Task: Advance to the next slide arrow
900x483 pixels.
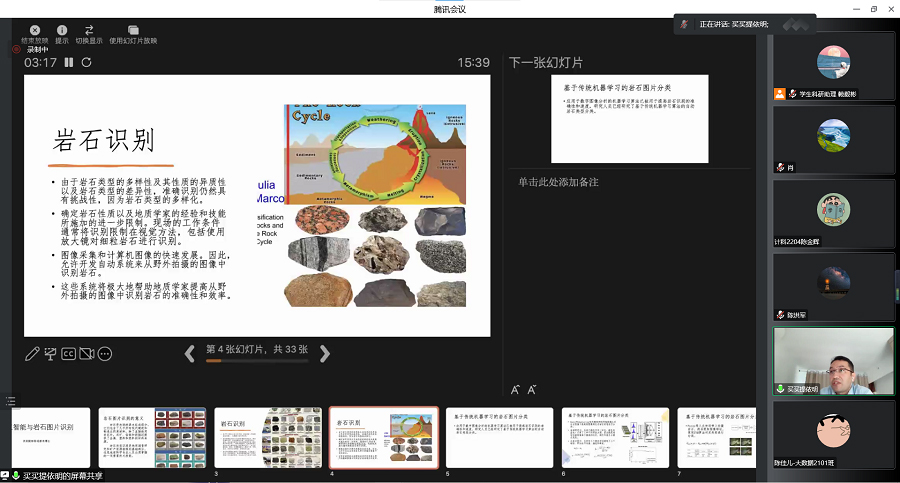Action: coord(324,352)
